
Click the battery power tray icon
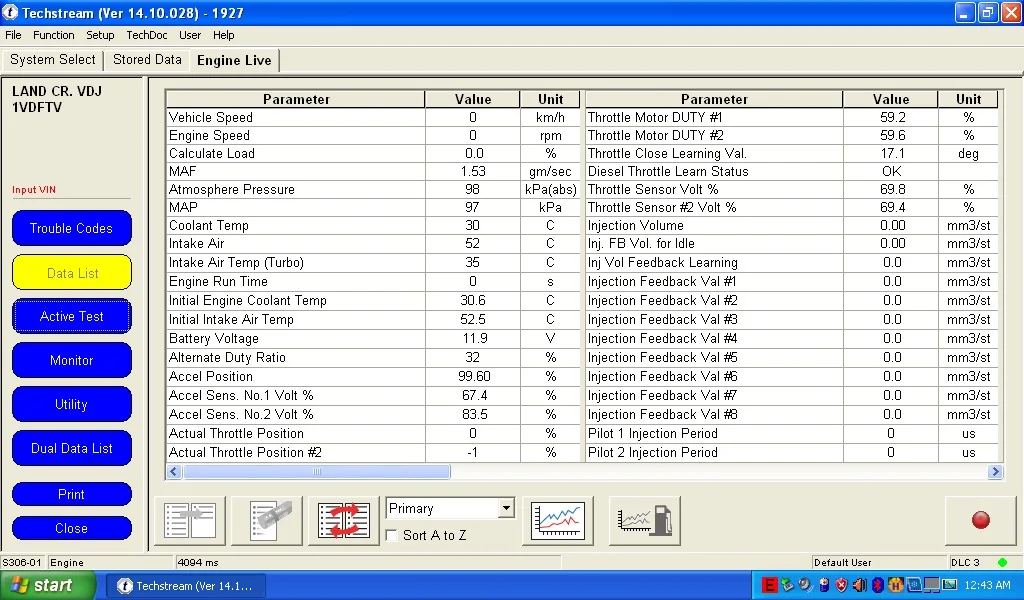pos(824,585)
